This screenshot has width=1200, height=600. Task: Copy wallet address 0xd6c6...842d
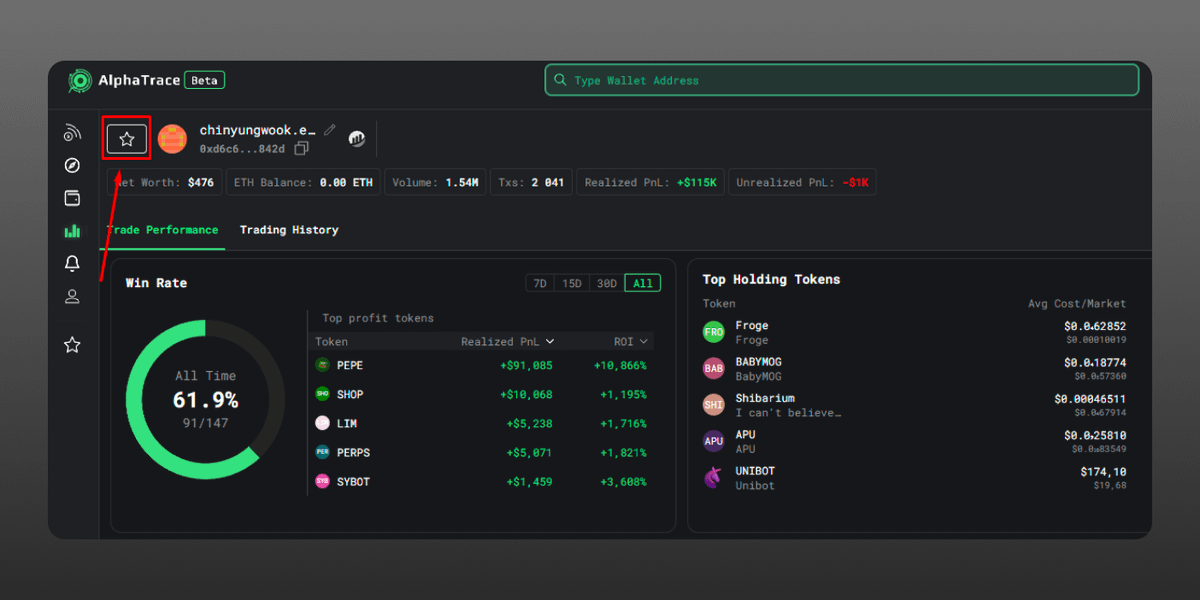(302, 148)
